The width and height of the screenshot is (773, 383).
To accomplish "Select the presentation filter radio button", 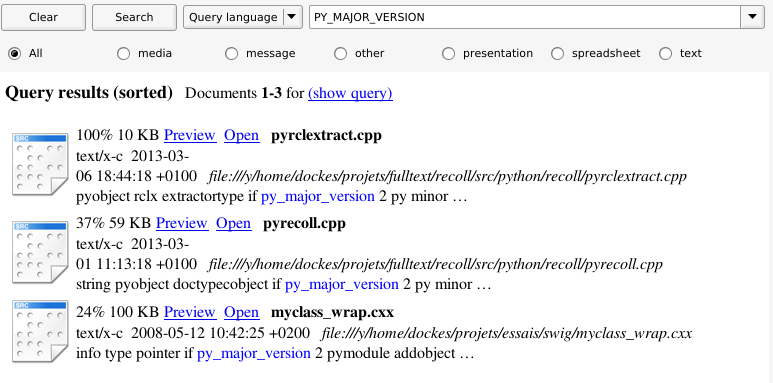I will point(449,53).
